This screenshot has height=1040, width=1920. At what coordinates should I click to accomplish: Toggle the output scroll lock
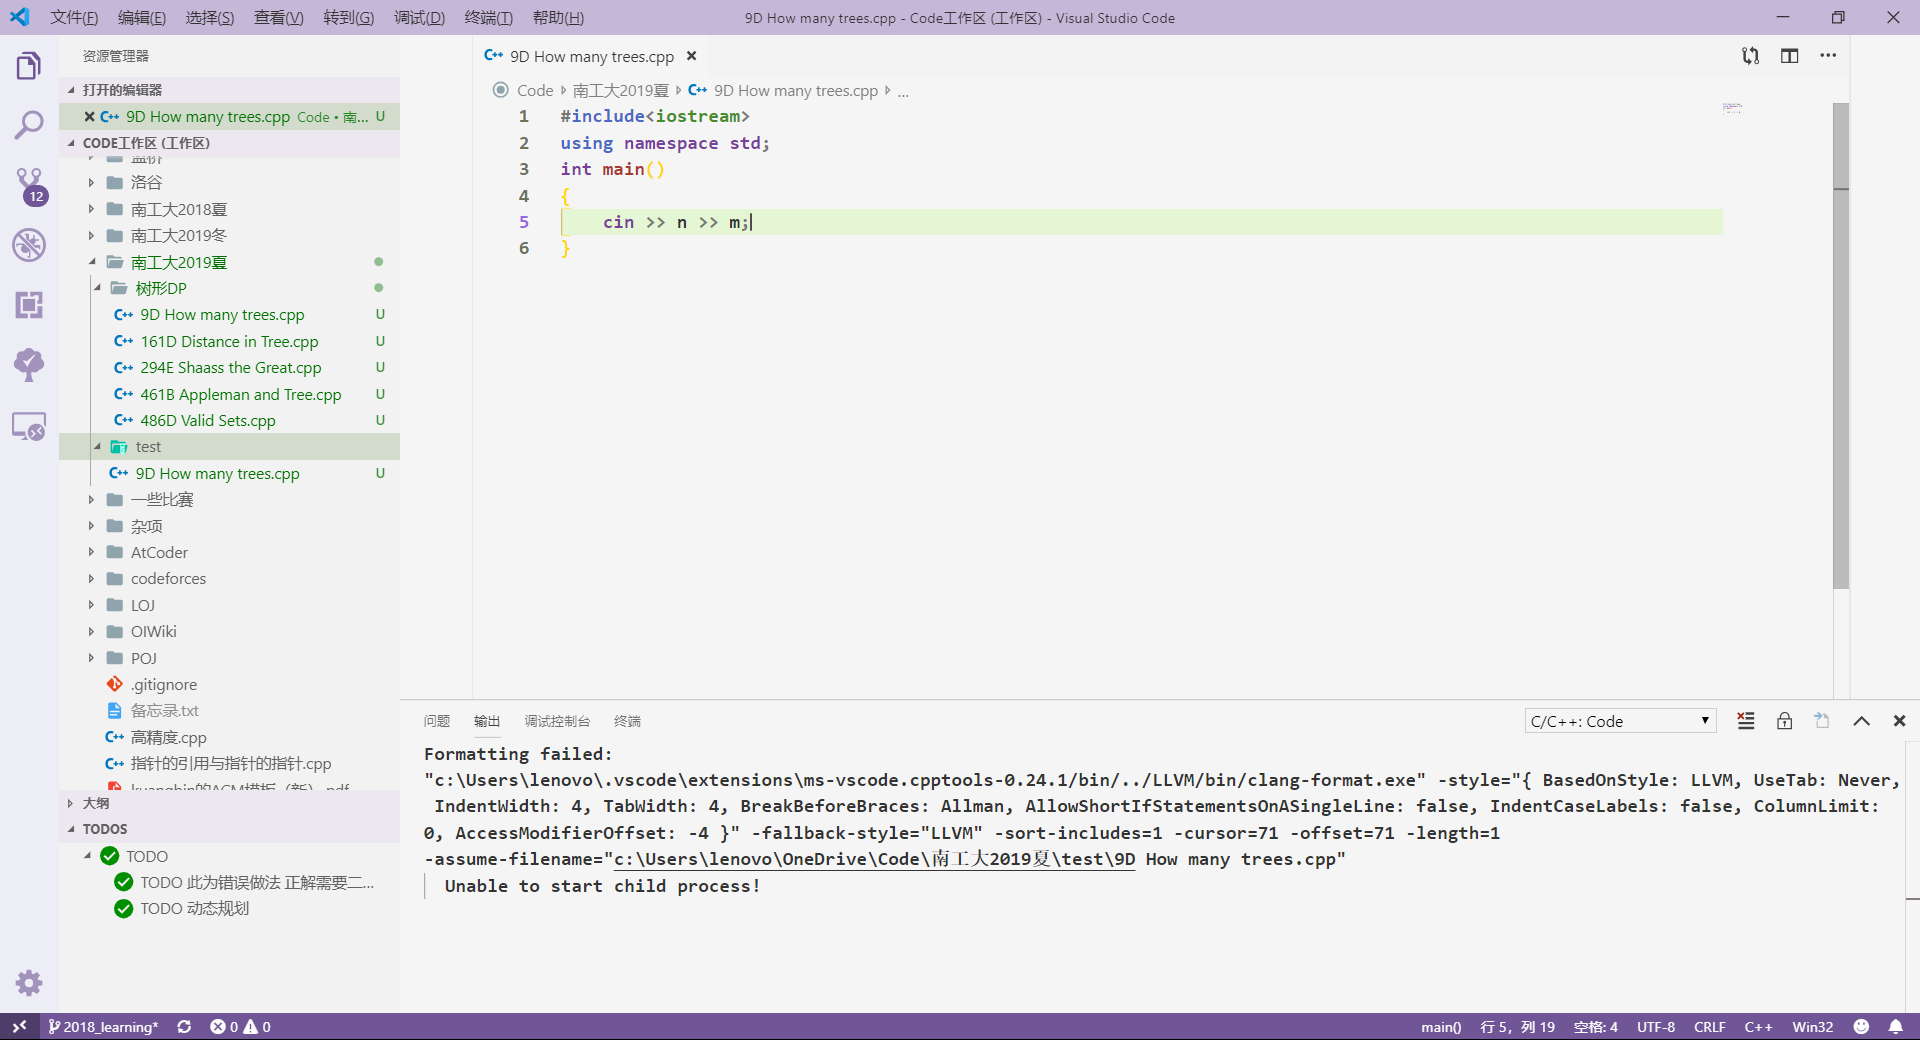tap(1784, 721)
